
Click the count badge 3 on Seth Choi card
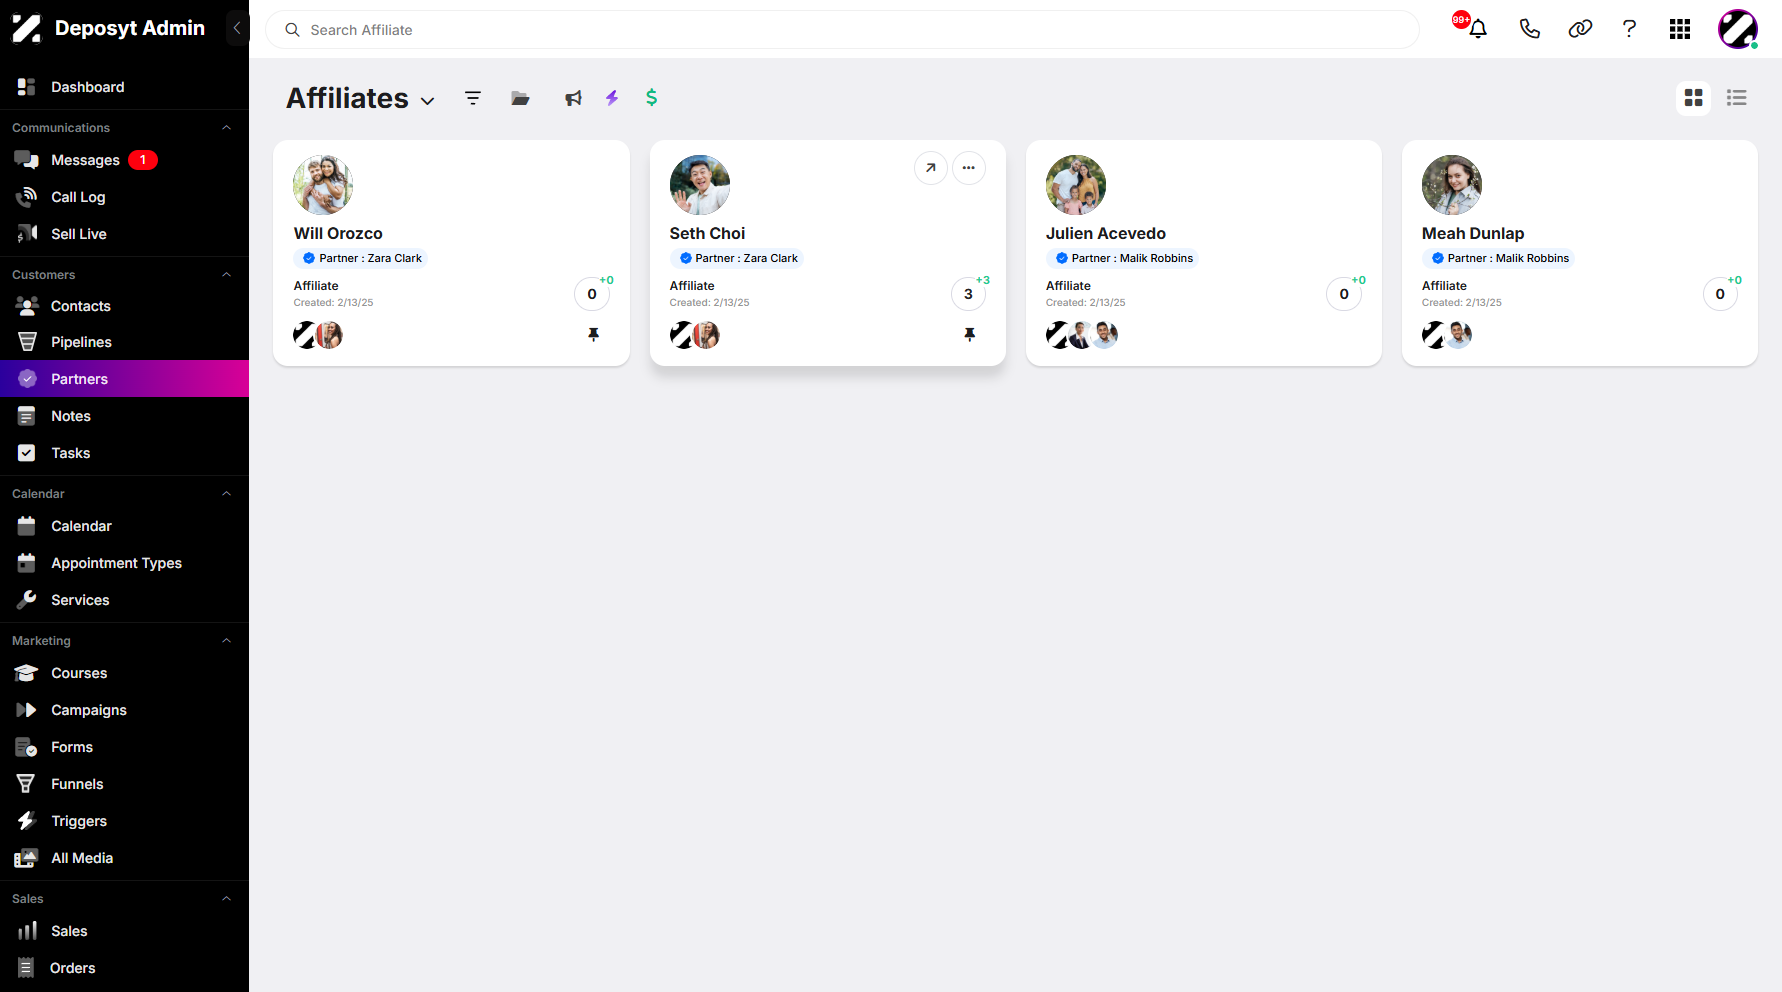pyautogui.click(x=968, y=294)
